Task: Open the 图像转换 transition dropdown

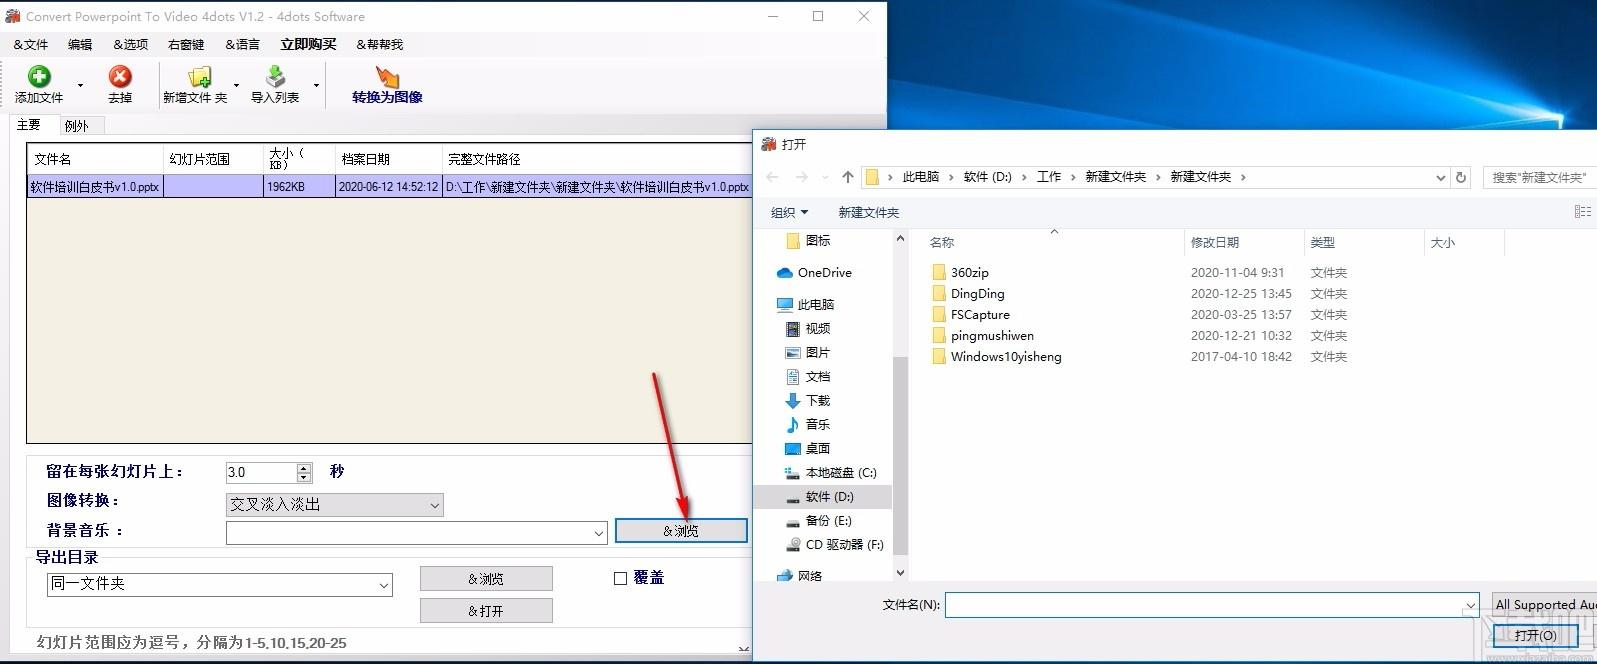Action: coord(335,505)
